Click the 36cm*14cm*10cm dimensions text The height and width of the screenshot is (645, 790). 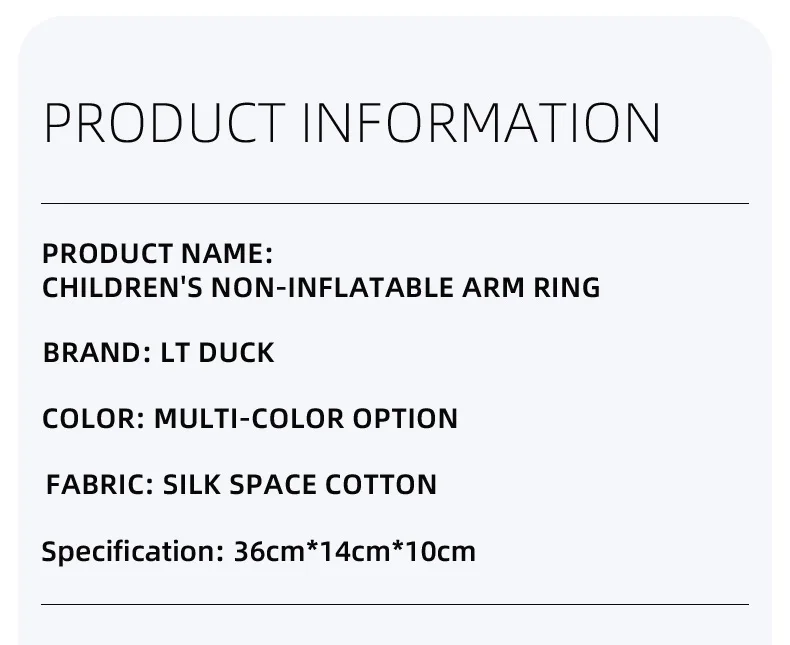coord(355,551)
